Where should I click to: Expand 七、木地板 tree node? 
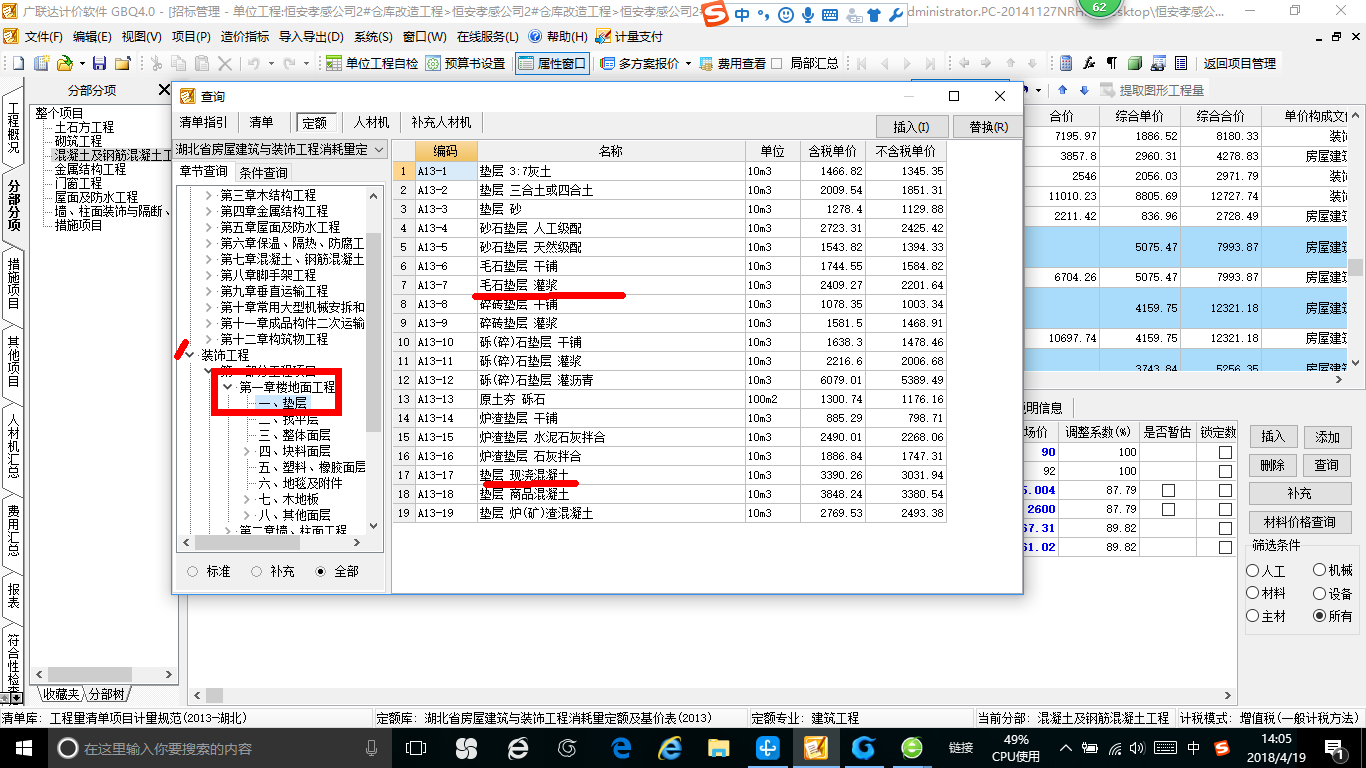248,499
